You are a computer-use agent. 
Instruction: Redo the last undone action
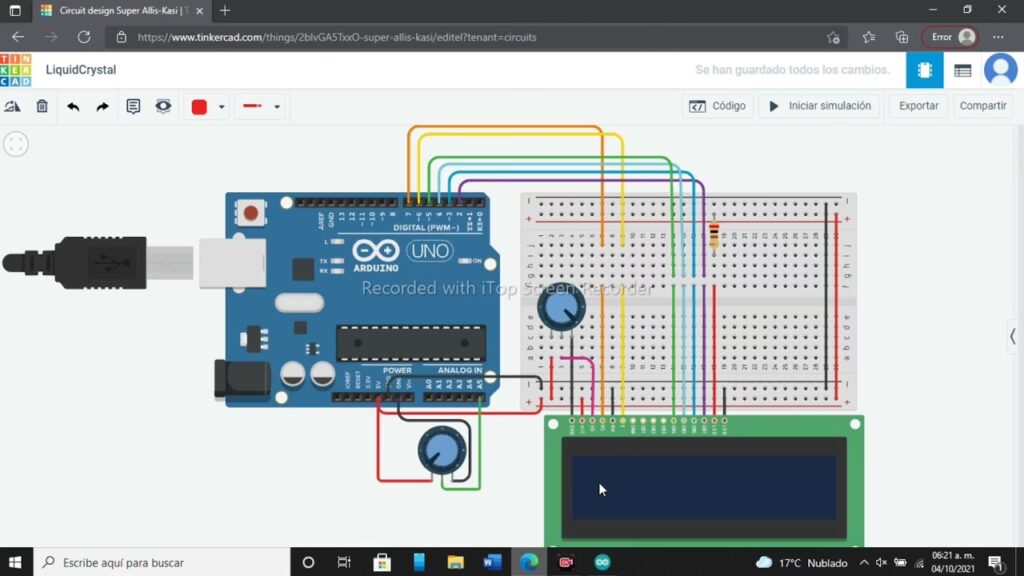tap(102, 106)
